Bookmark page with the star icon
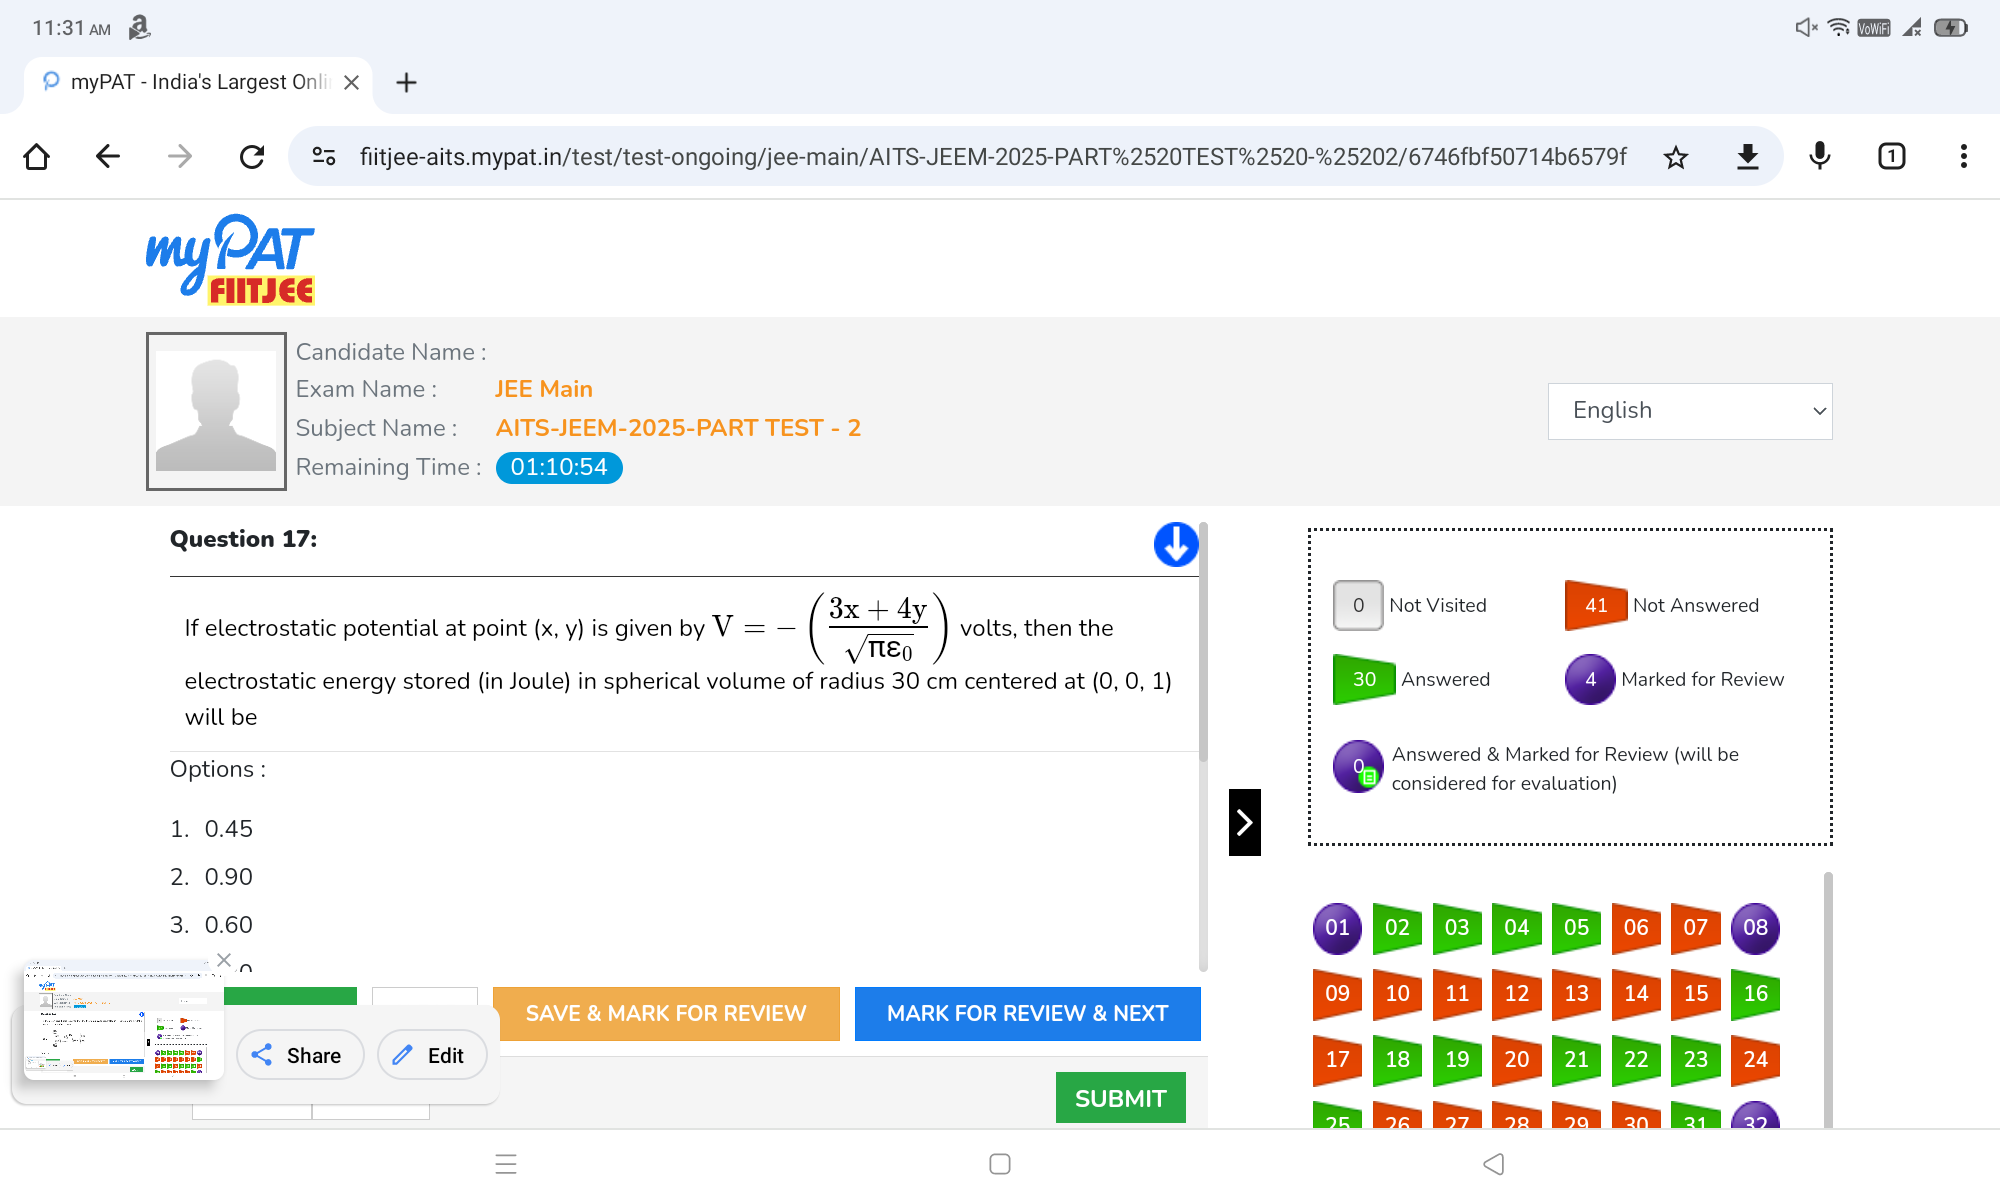The image size is (2000, 1200). [x=1676, y=157]
